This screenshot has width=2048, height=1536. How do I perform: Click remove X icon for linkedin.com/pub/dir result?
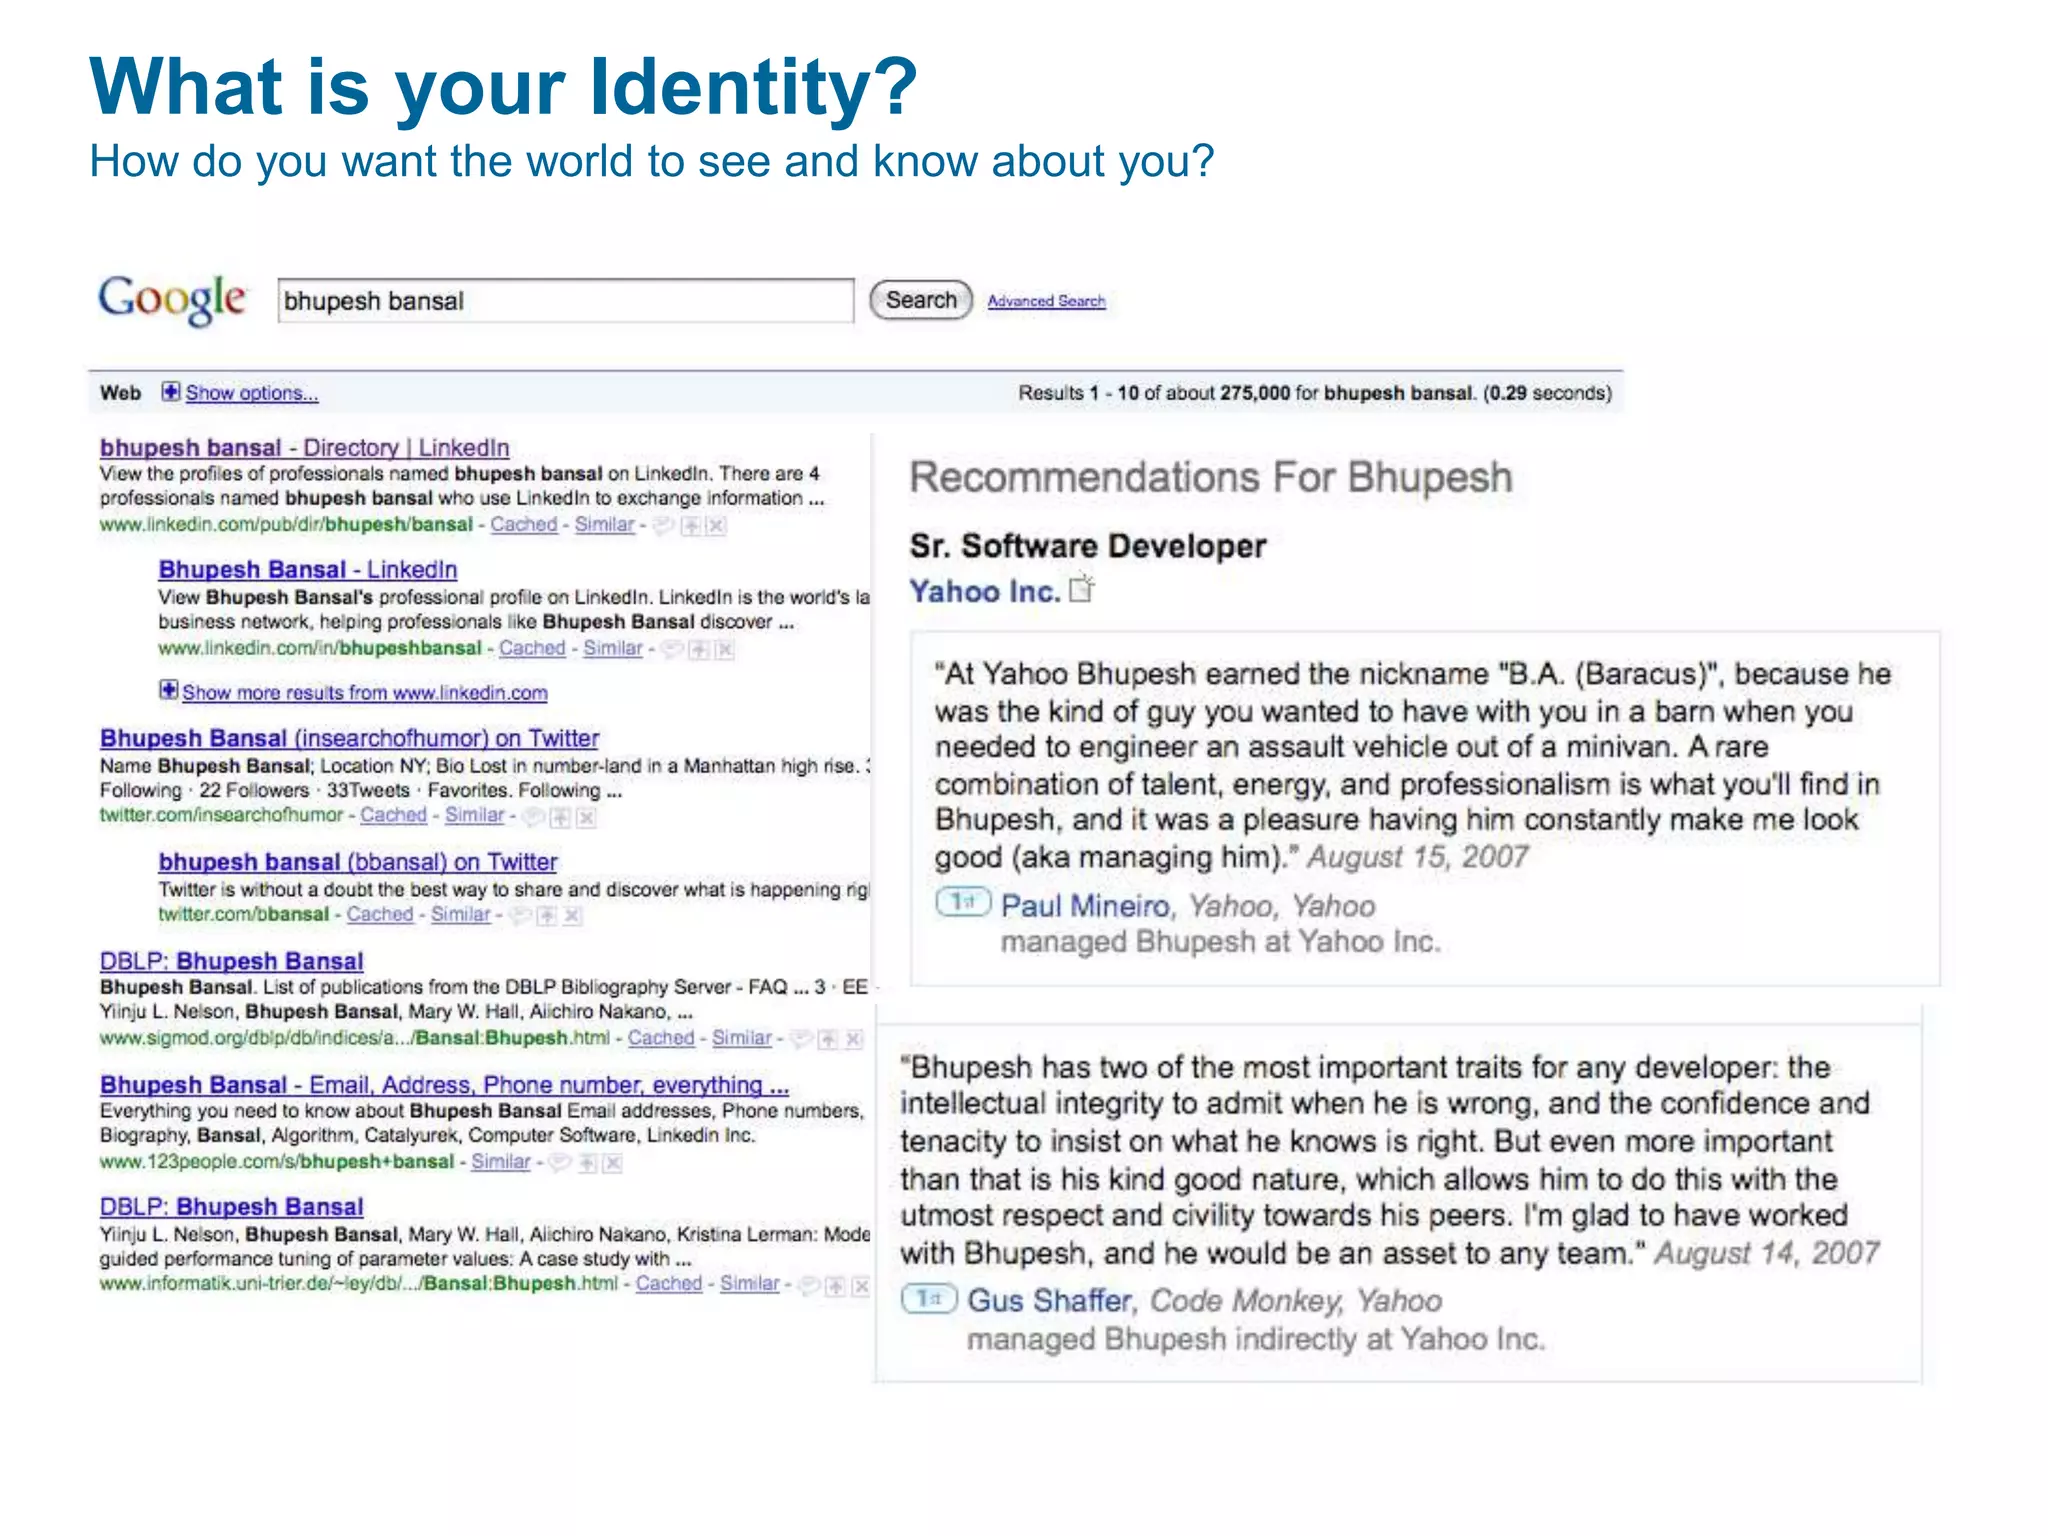[x=716, y=526]
